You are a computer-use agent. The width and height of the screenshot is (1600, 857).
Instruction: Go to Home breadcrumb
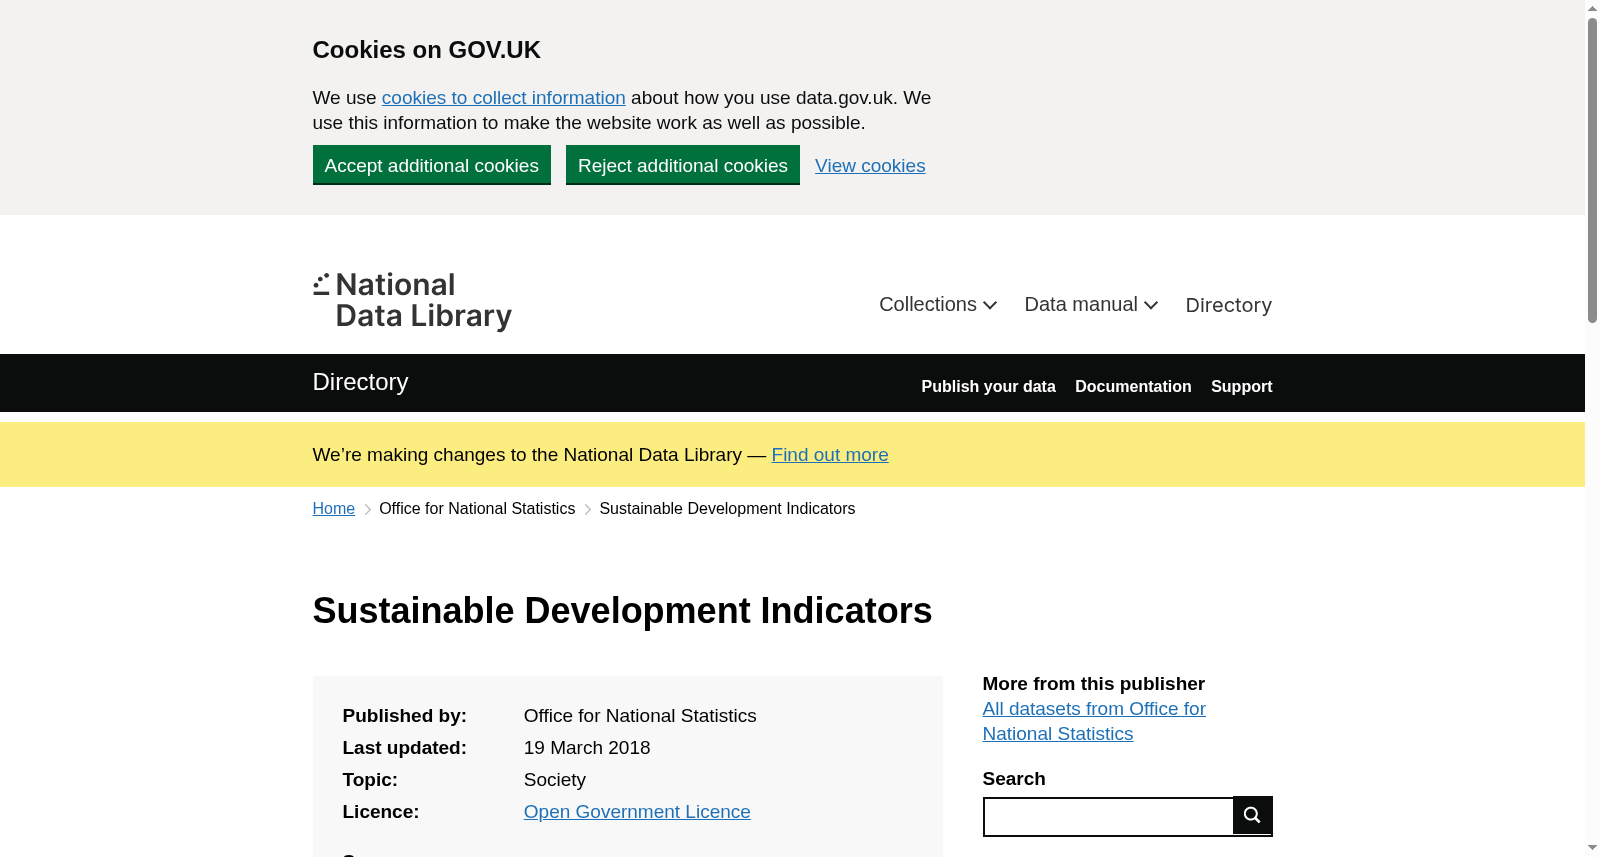(334, 509)
